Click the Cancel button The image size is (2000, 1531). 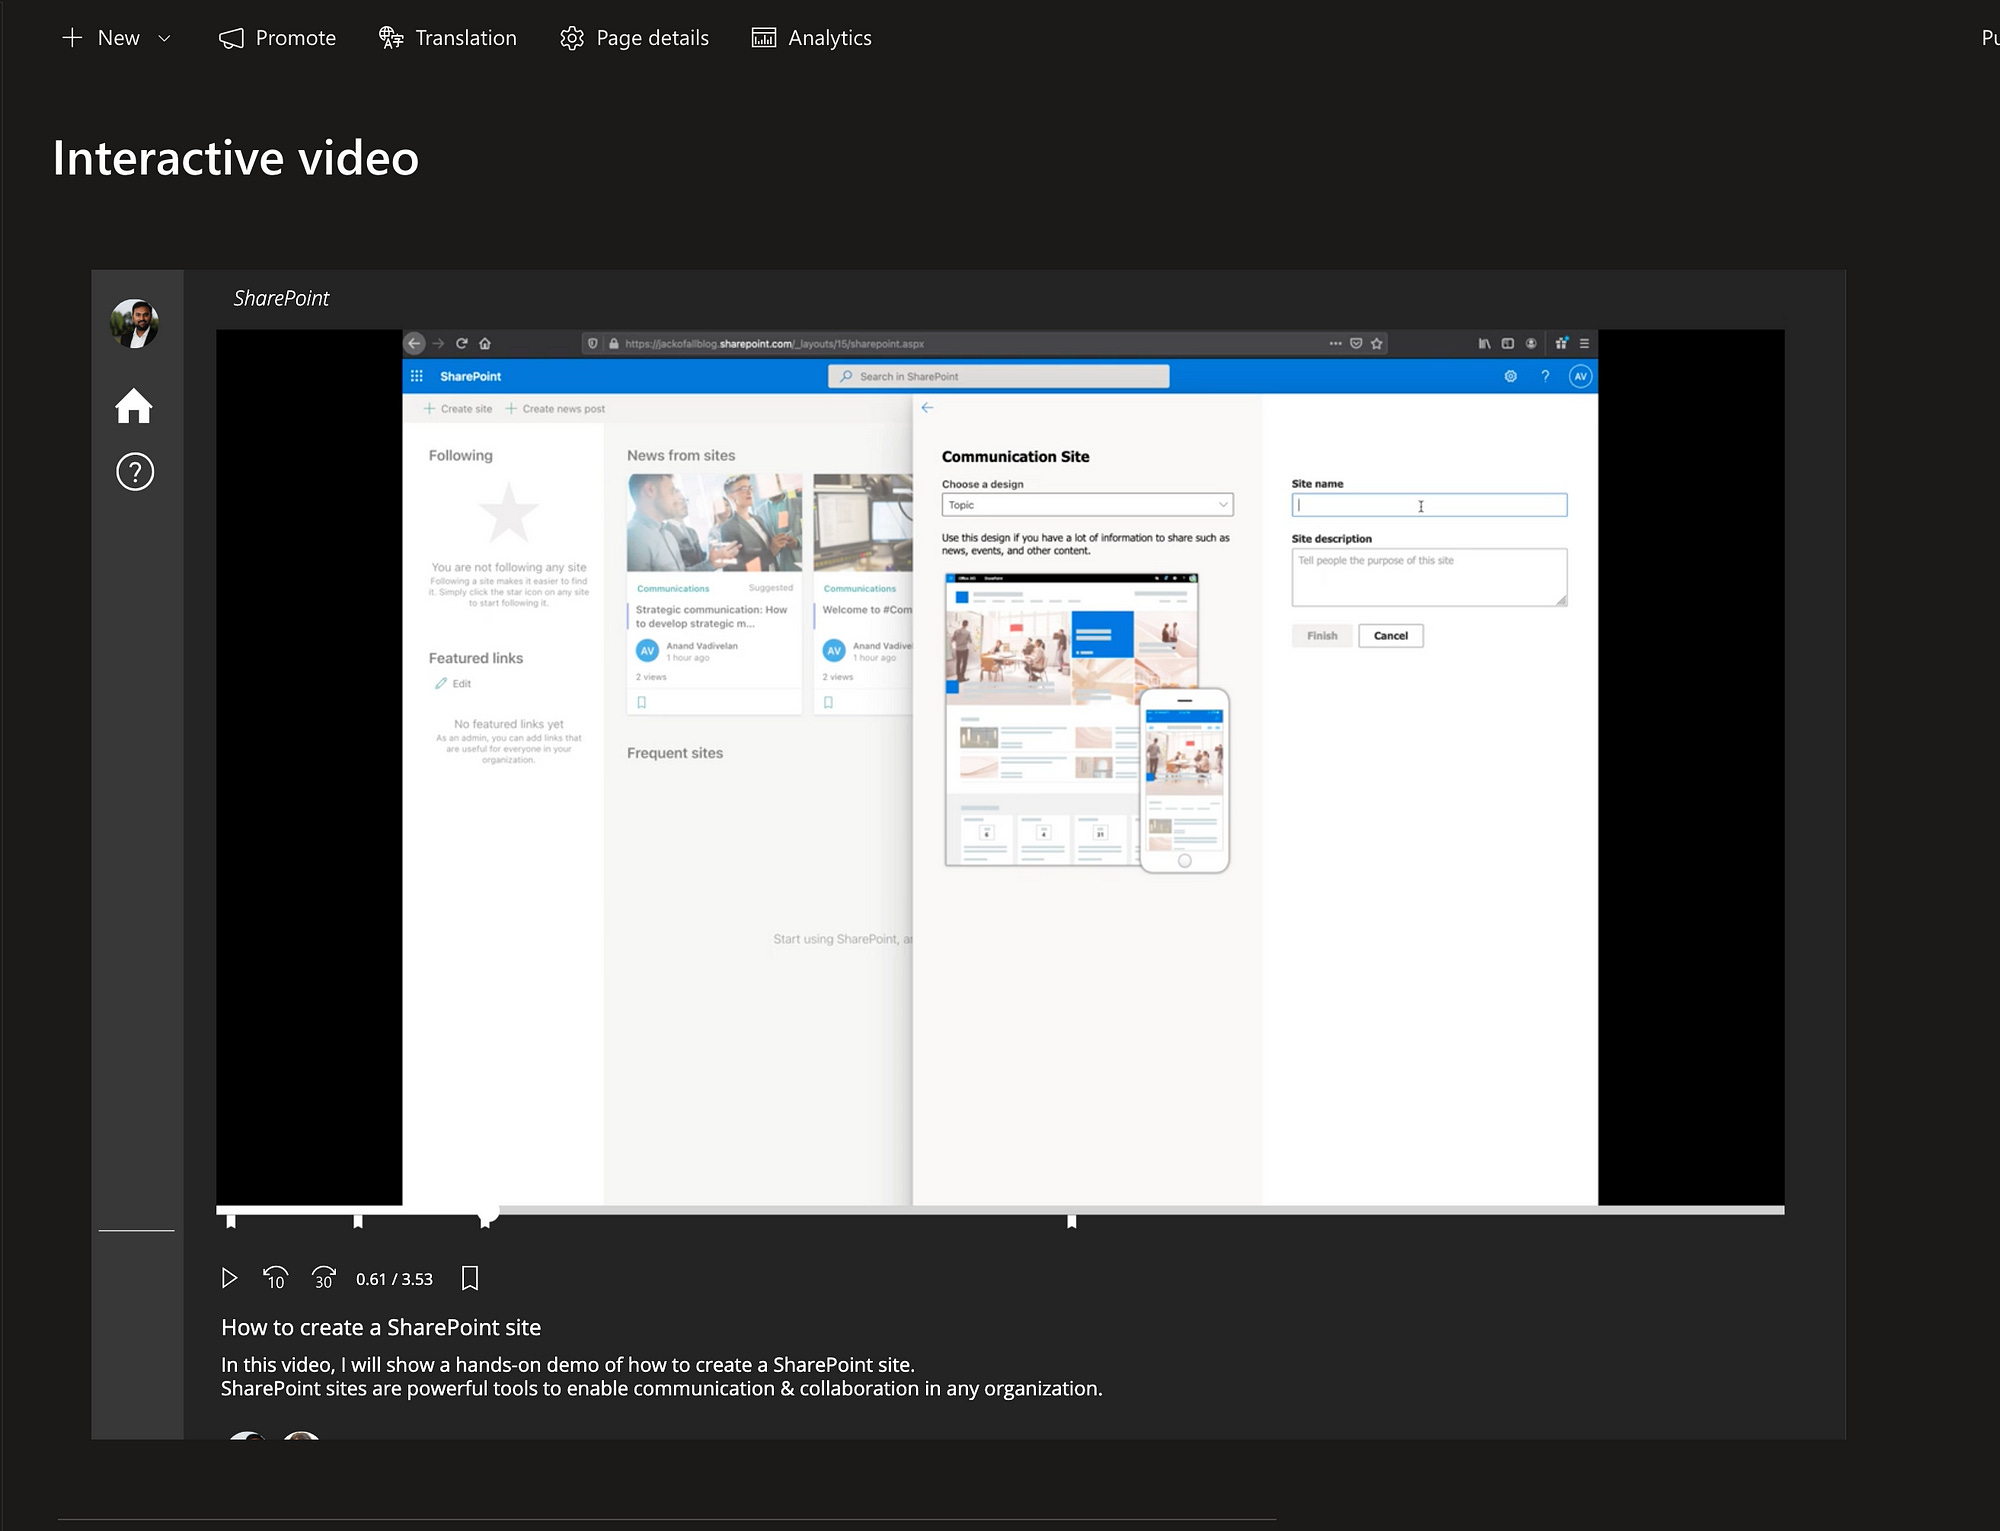pyautogui.click(x=1390, y=636)
